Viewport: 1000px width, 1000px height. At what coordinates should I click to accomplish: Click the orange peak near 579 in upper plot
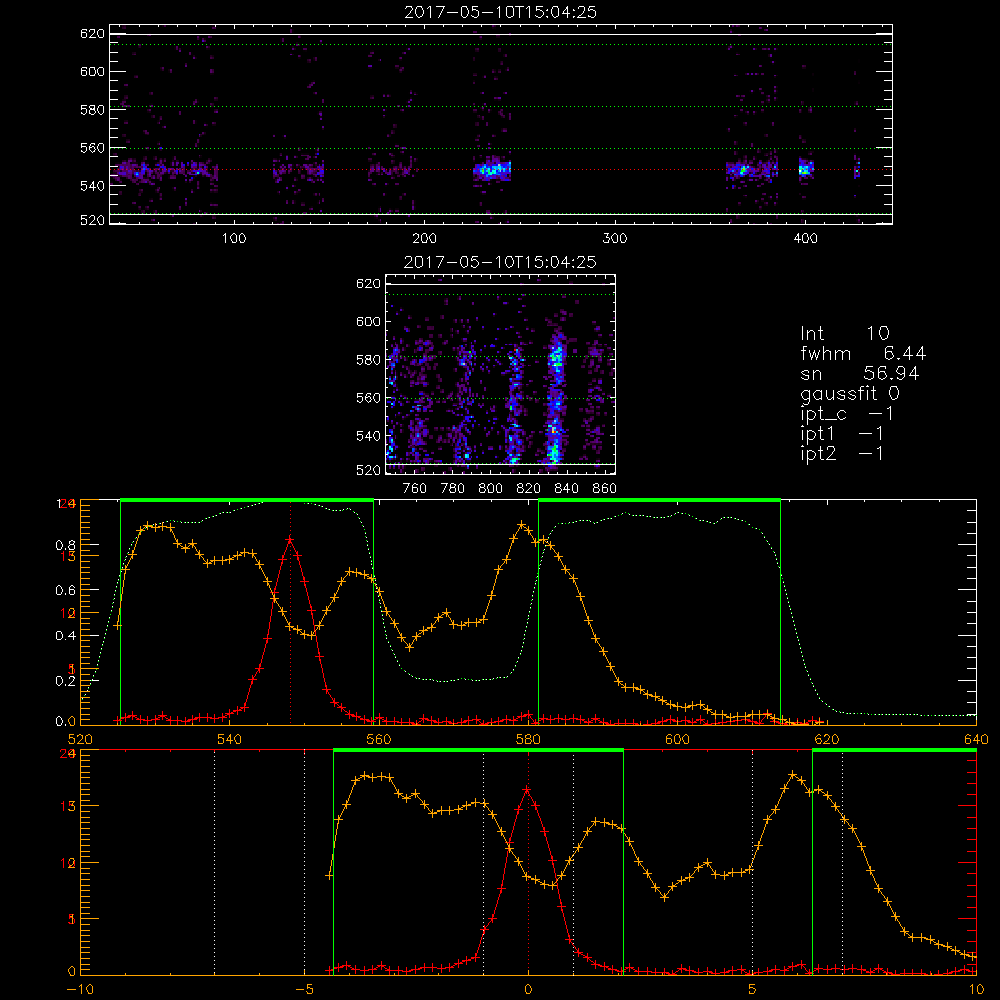522,524
